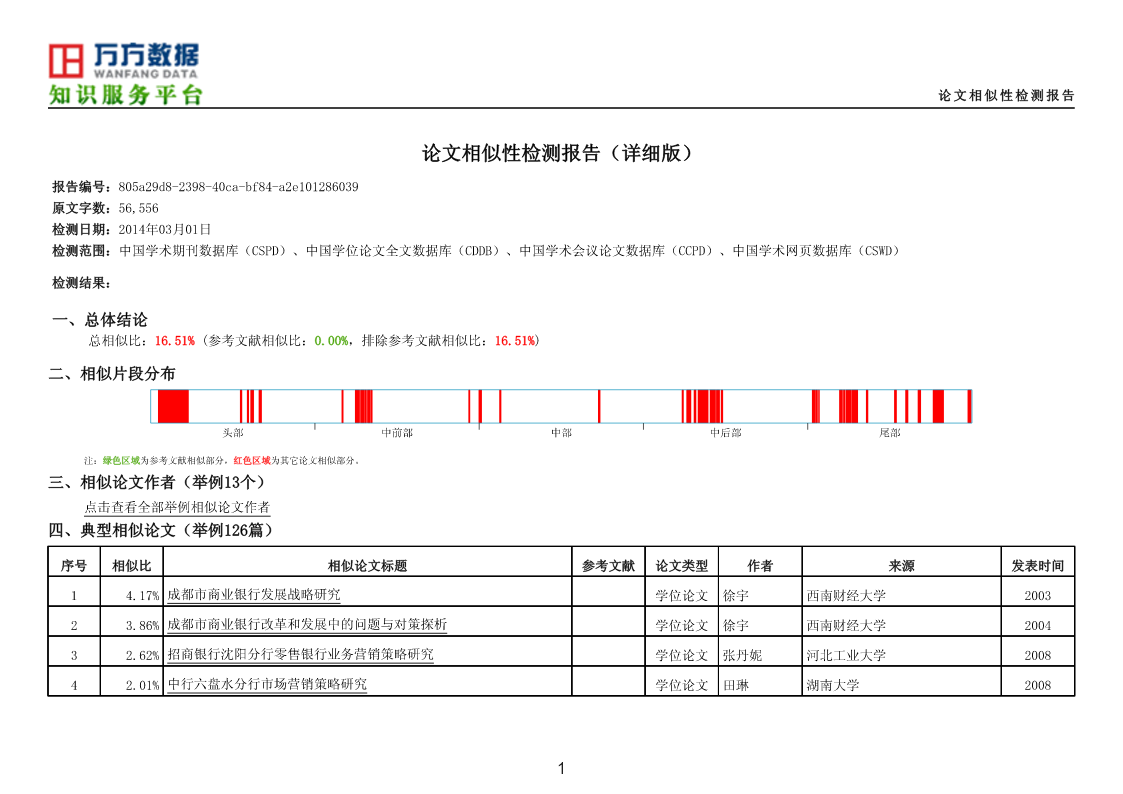This screenshot has height=794, width=1123.
Task: Open link 点击查看全部举例相似论文作者
Action: (x=177, y=507)
